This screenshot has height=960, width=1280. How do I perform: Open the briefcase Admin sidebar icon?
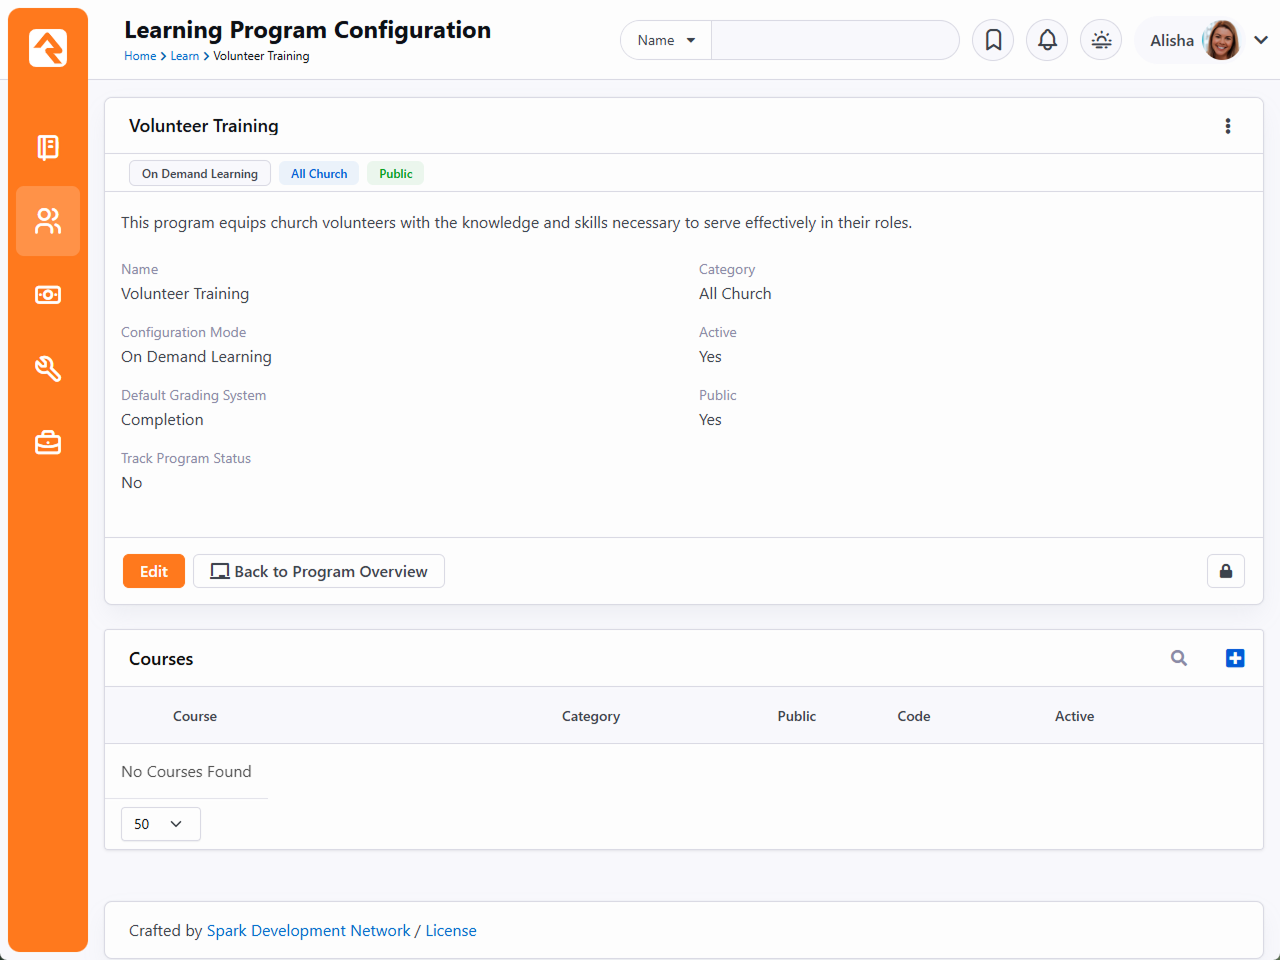tap(48, 442)
